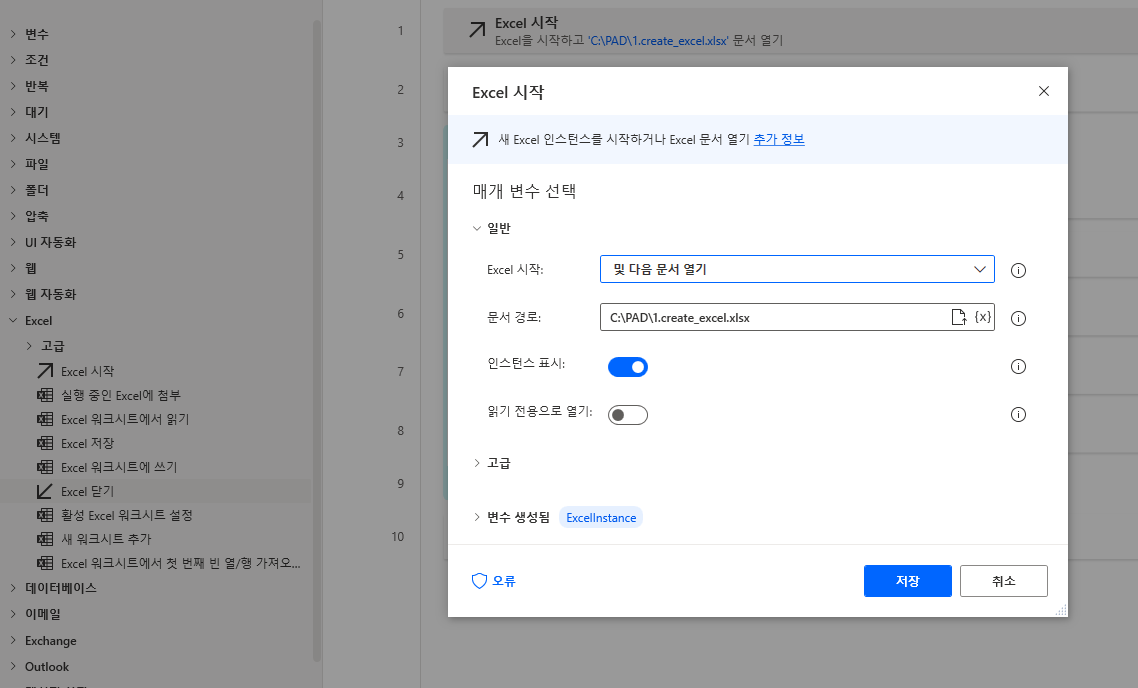Disable the 인스턴스 표시 toggle

628,366
